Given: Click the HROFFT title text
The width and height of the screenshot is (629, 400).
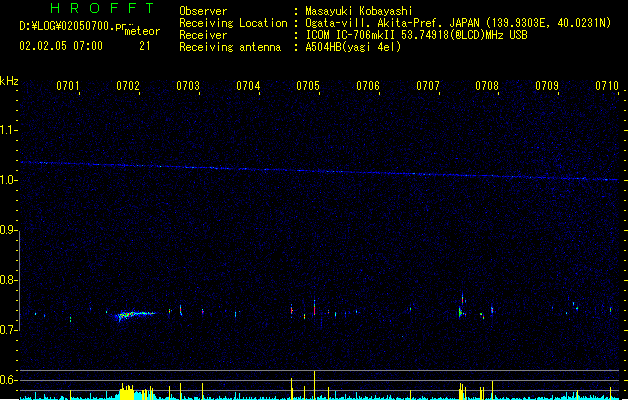Looking at the screenshot, I should pyautogui.click(x=102, y=8).
